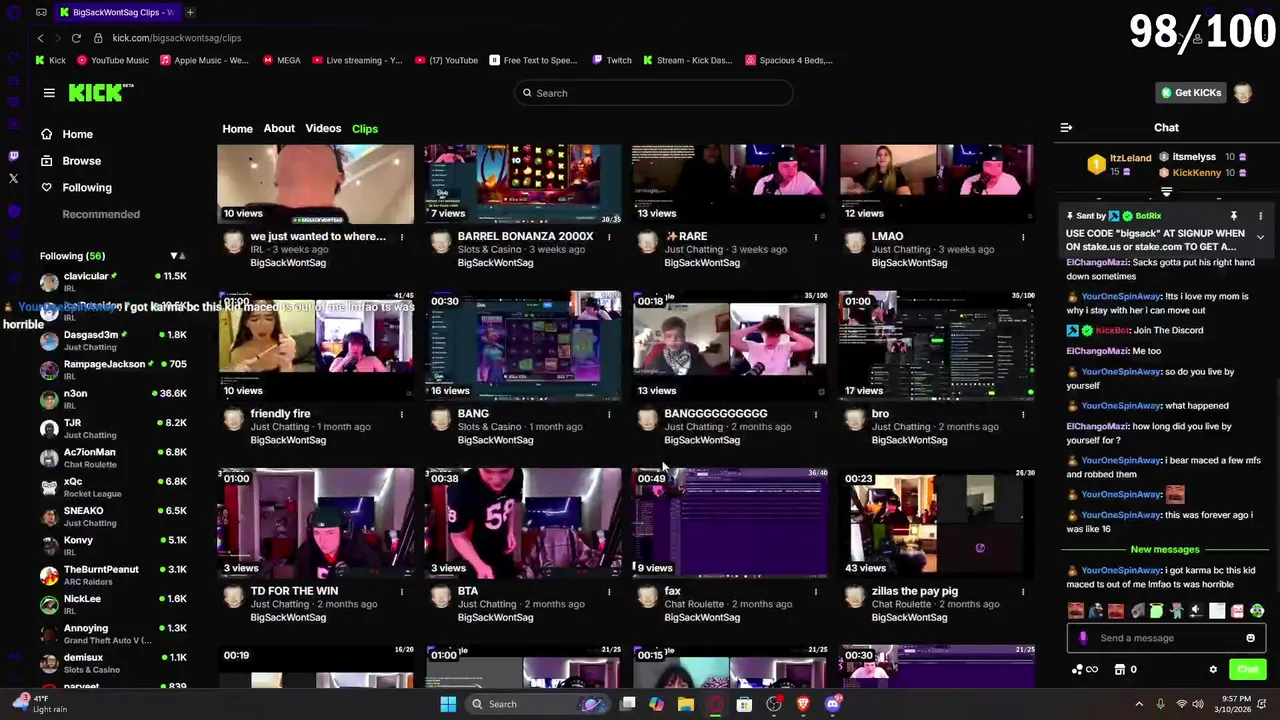
Task: Open the RampageJackson channel in Following
Action: coord(112,370)
